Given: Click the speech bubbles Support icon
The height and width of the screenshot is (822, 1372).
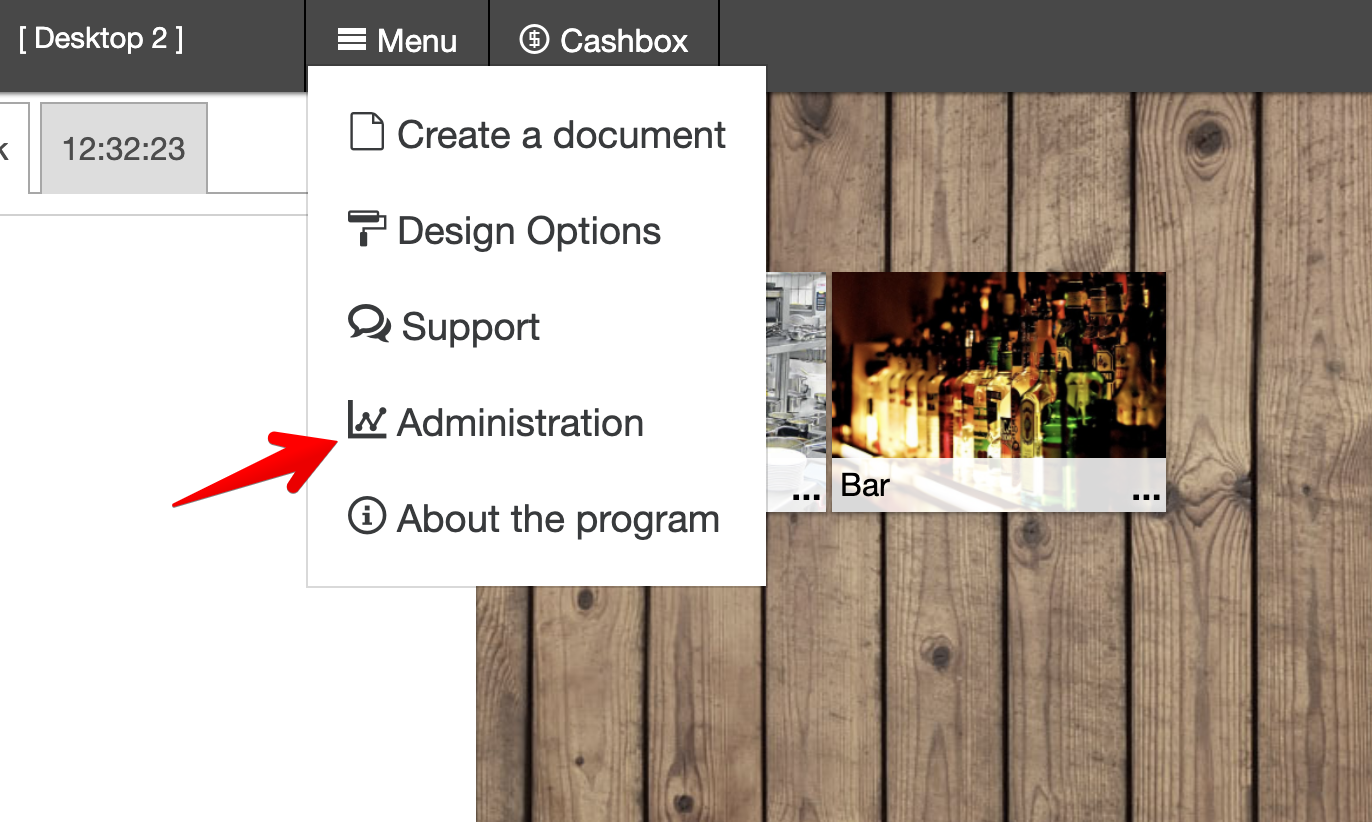Looking at the screenshot, I should (368, 325).
